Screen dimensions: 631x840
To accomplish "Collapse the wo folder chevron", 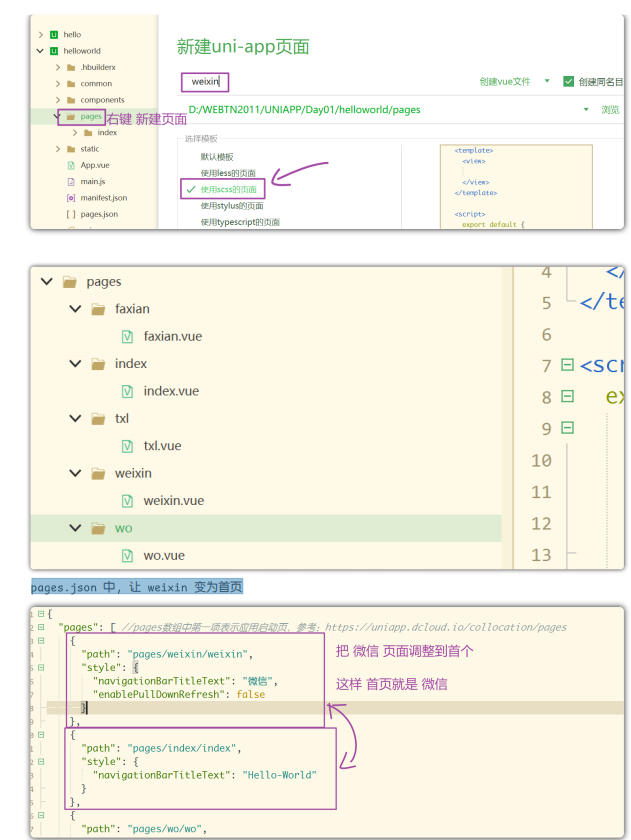I will [76, 528].
